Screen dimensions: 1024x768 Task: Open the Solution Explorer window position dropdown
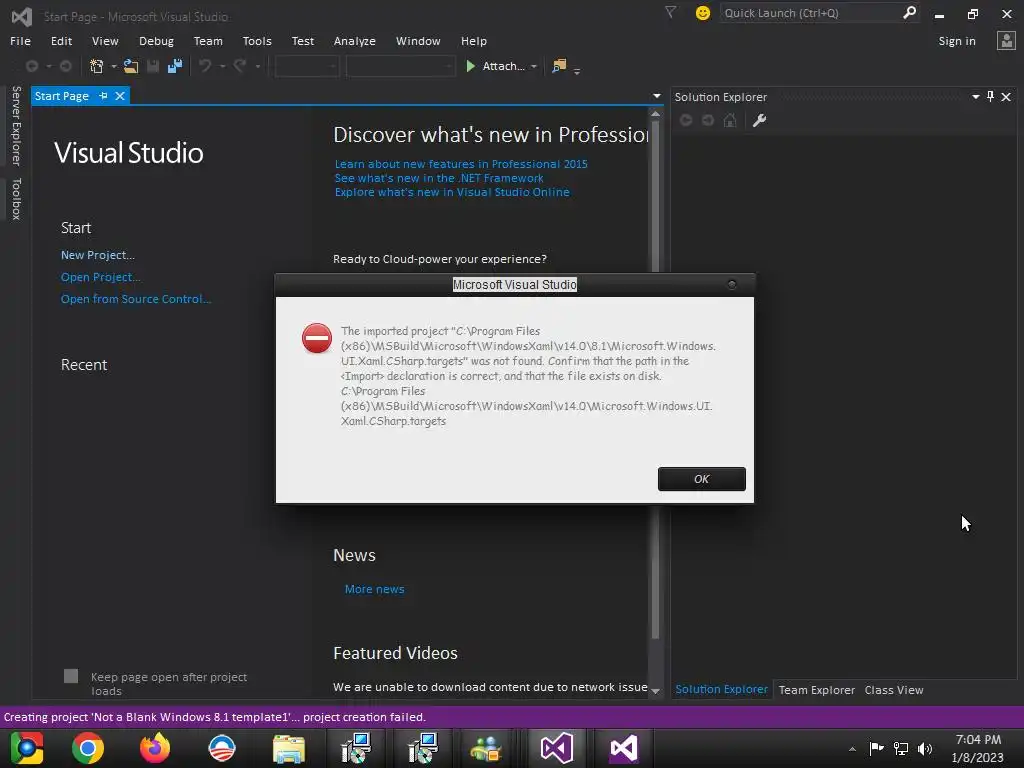tap(976, 97)
